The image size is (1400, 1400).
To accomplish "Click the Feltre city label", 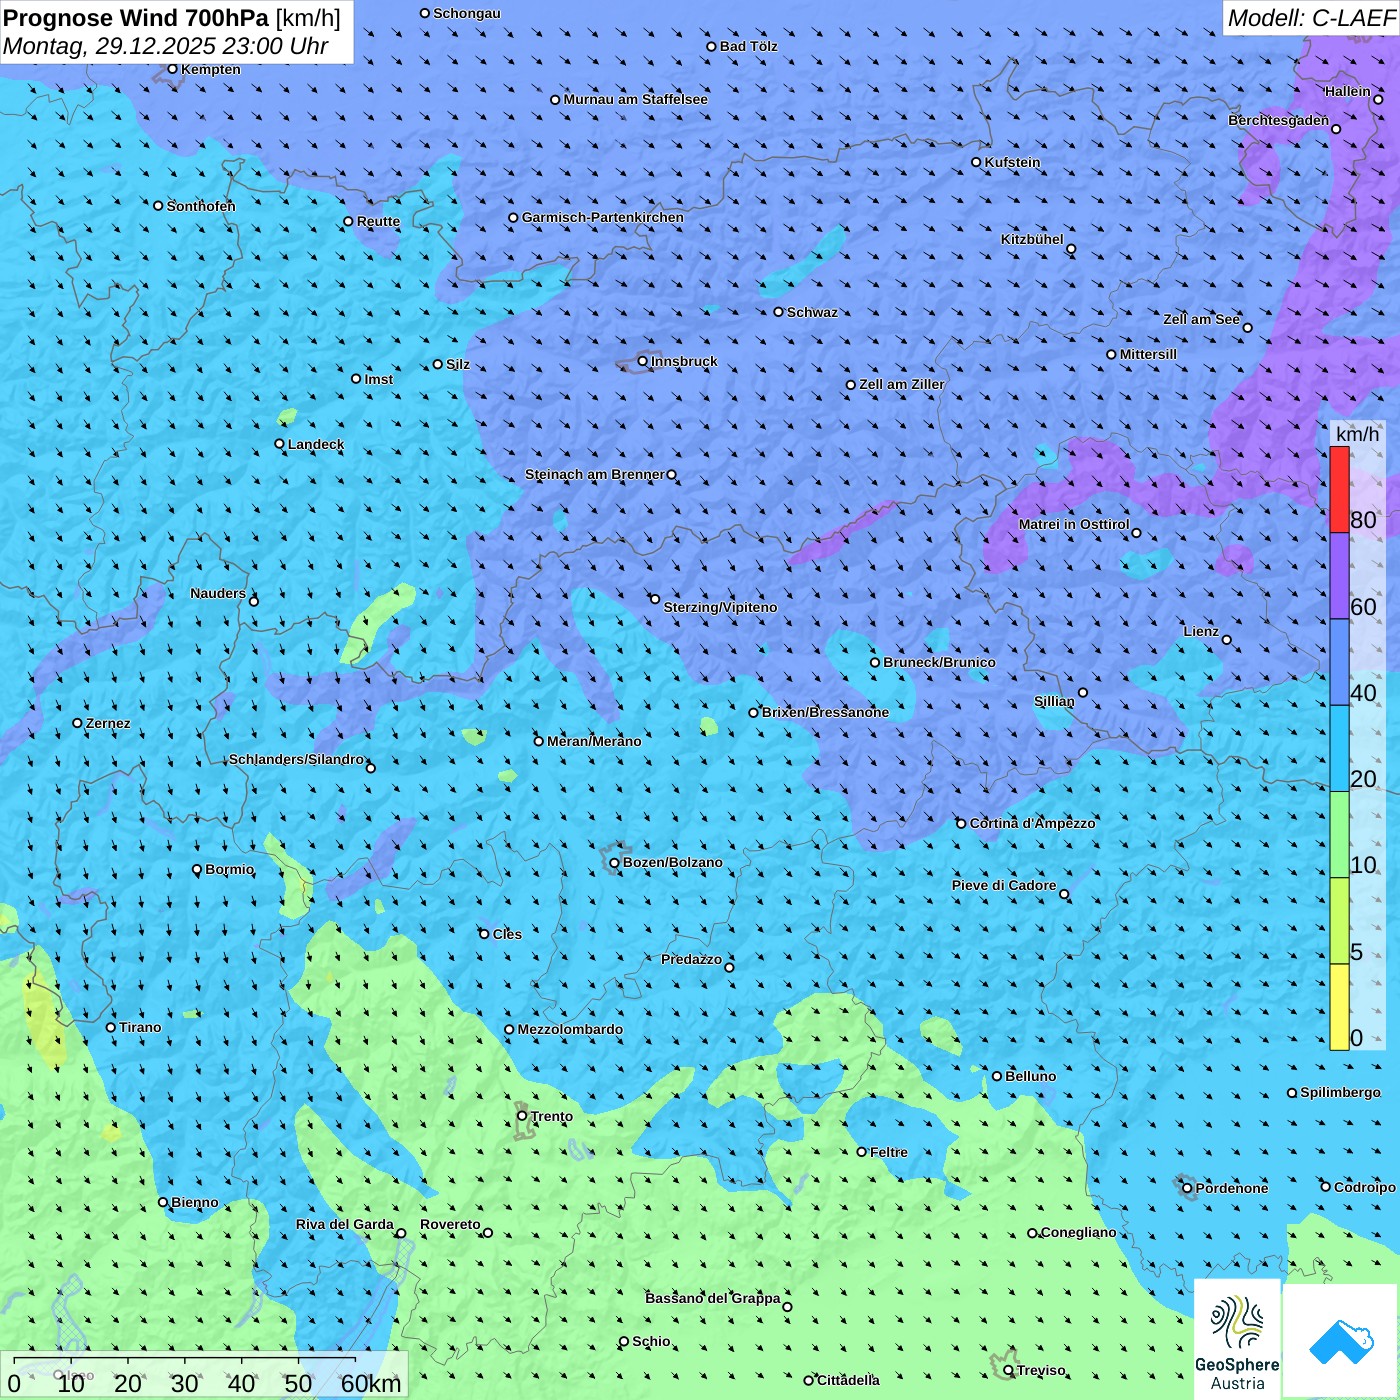I will 888,1152.
